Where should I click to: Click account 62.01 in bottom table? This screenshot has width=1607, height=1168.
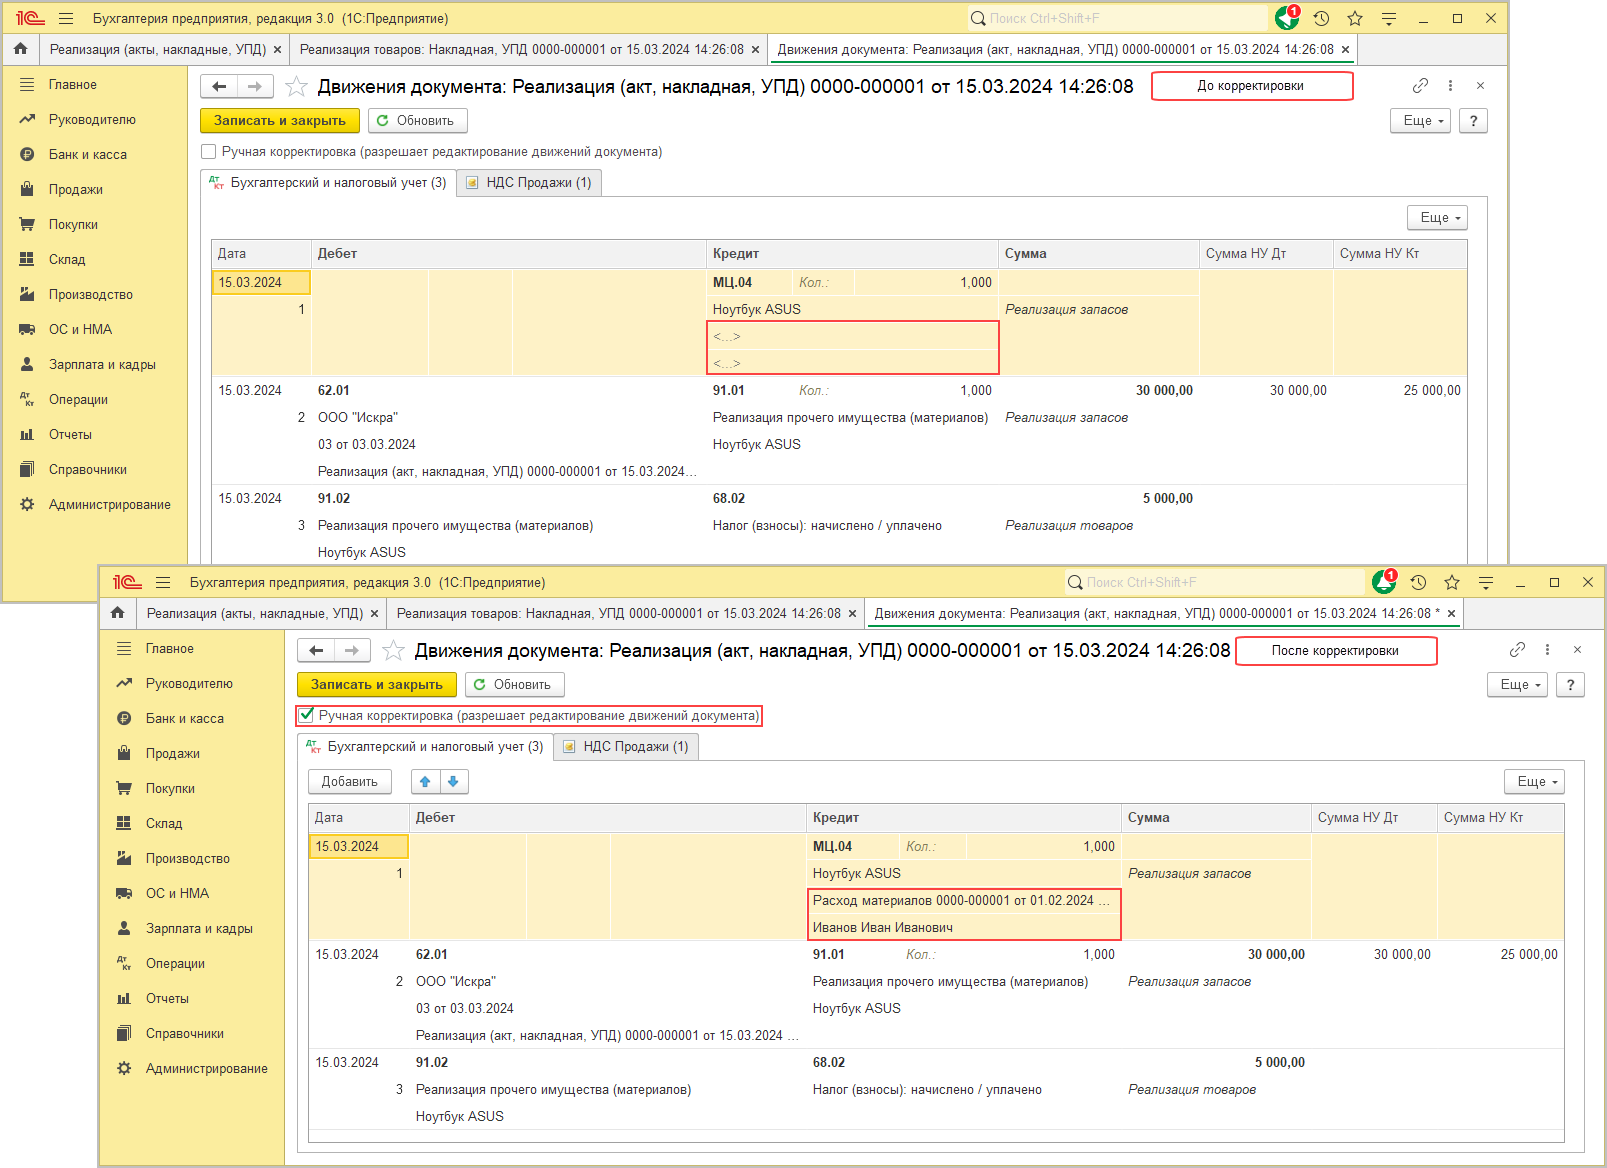(x=432, y=955)
